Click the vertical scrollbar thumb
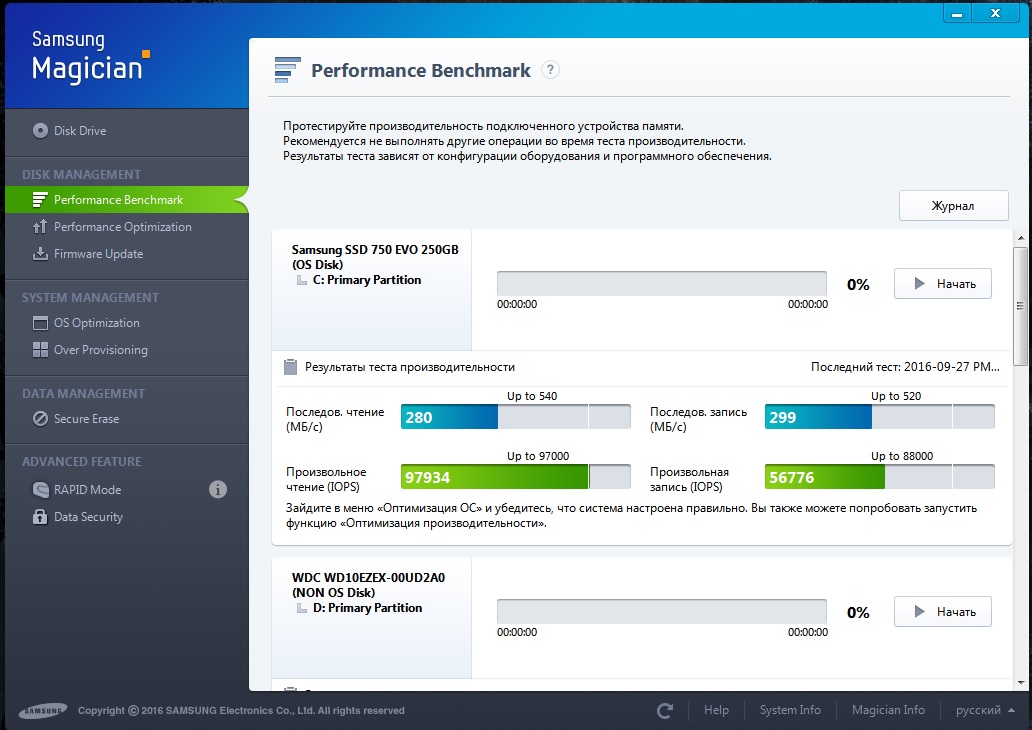 [x=1020, y=306]
